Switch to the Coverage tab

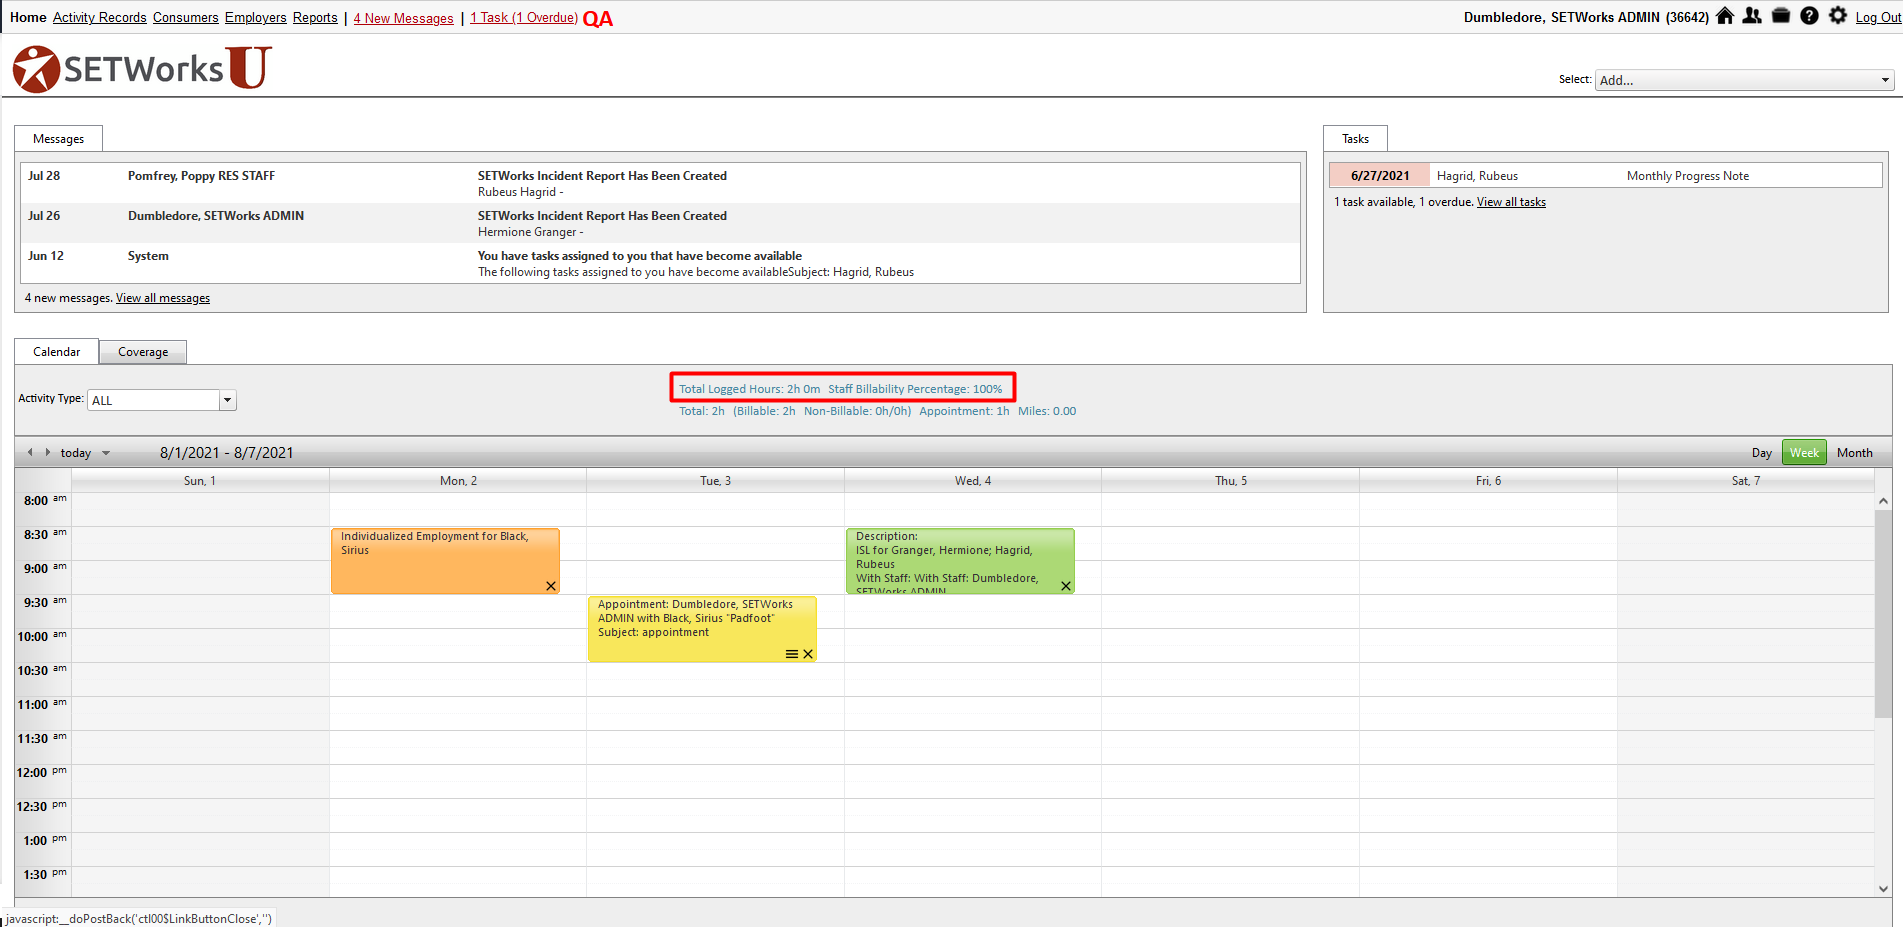[143, 352]
